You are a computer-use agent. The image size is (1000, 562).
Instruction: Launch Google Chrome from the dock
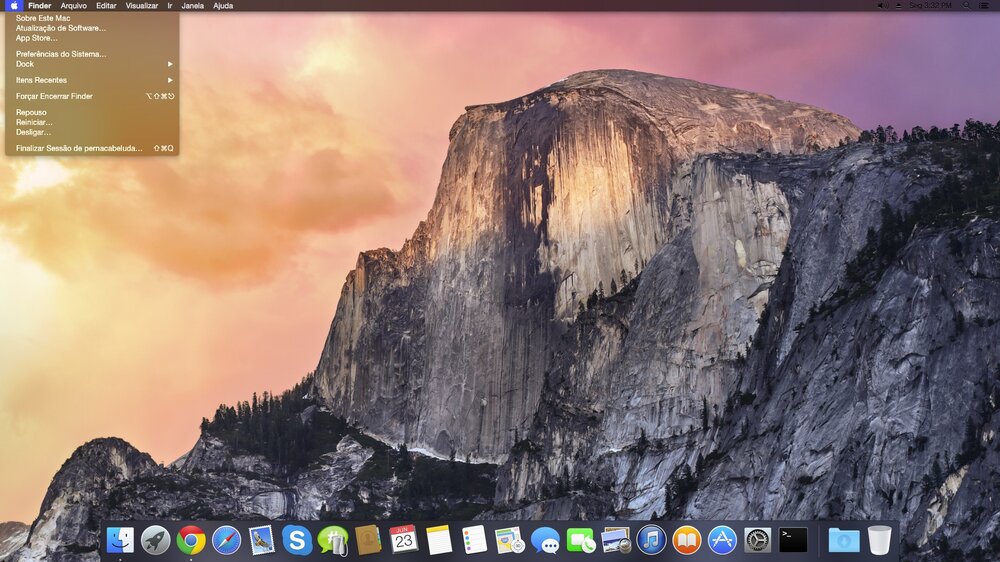[x=191, y=540]
